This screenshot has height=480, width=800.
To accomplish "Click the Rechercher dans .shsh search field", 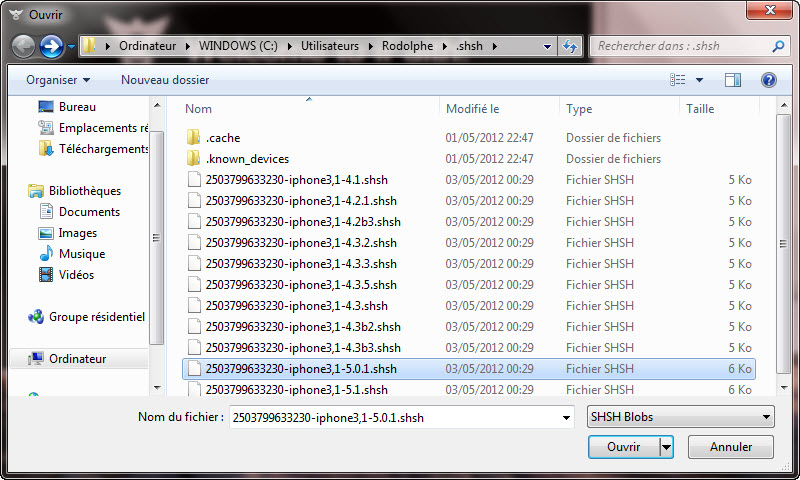I will coord(680,46).
